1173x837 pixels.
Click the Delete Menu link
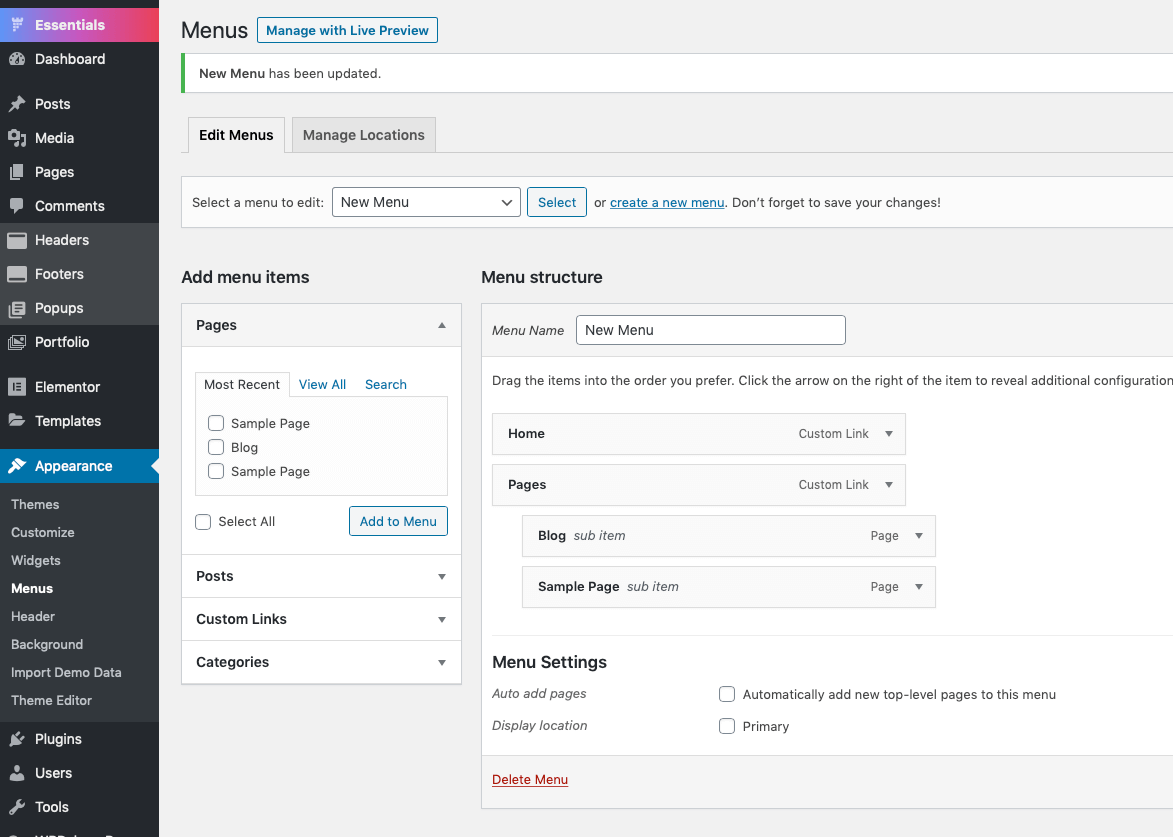[530, 779]
